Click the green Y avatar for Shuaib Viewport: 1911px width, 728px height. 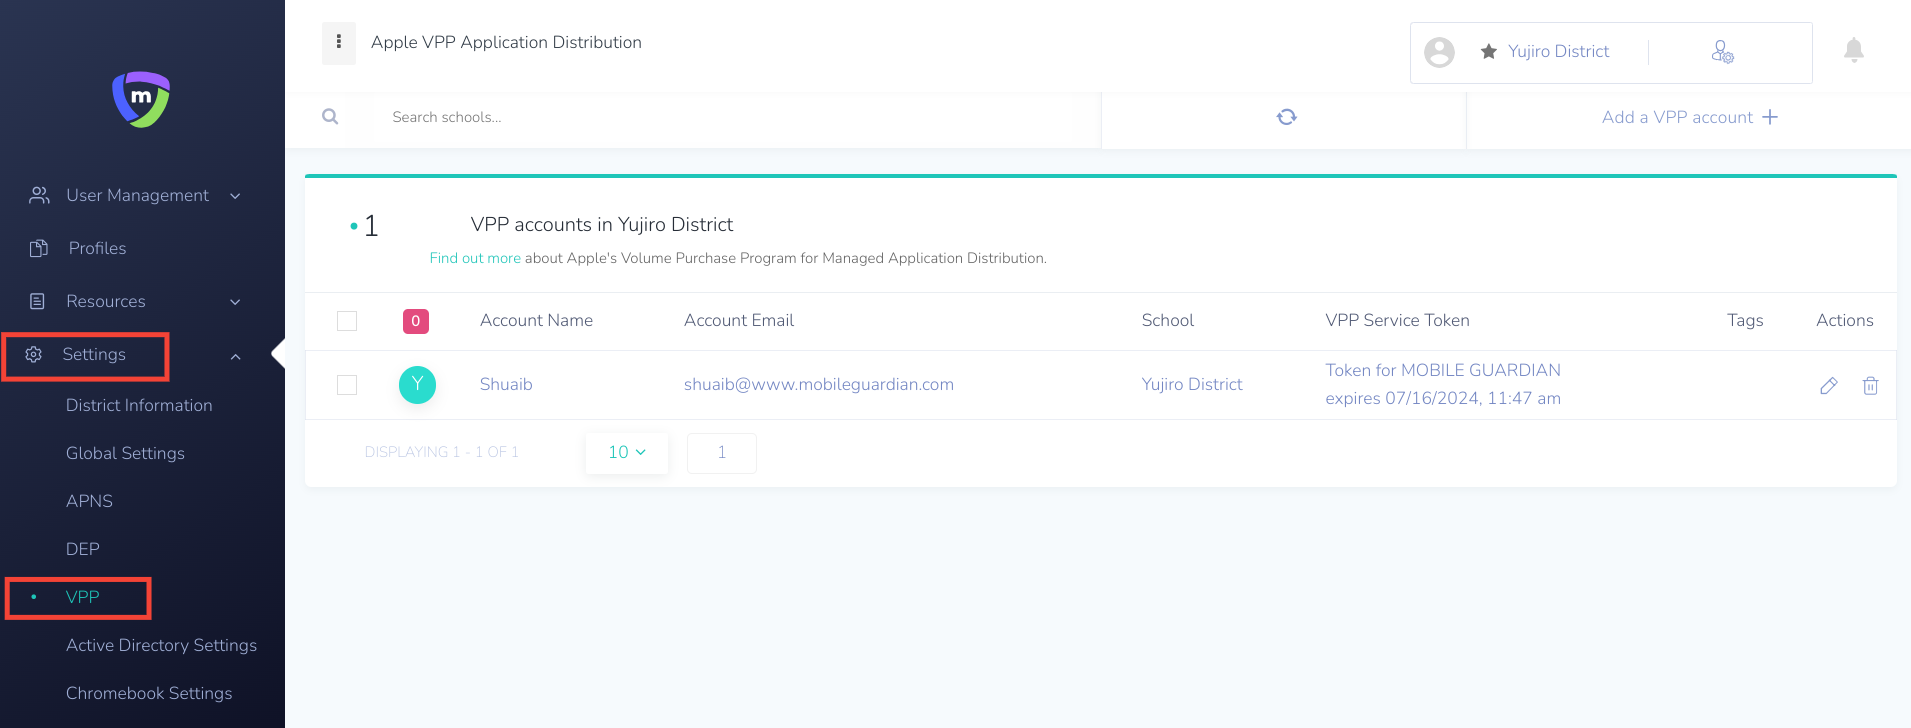[417, 384]
